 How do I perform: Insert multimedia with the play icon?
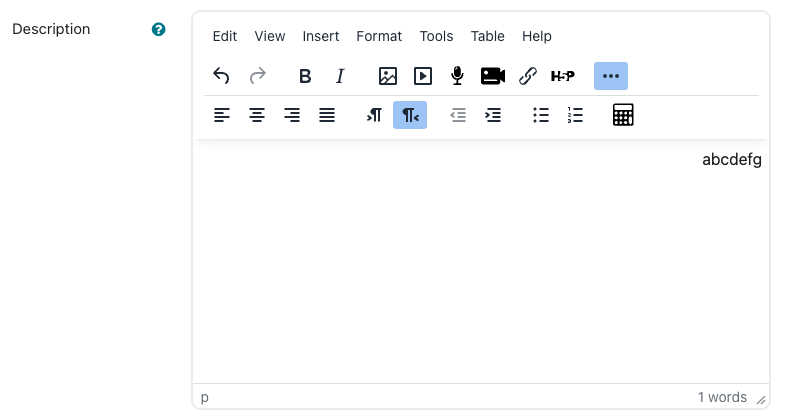click(x=423, y=76)
